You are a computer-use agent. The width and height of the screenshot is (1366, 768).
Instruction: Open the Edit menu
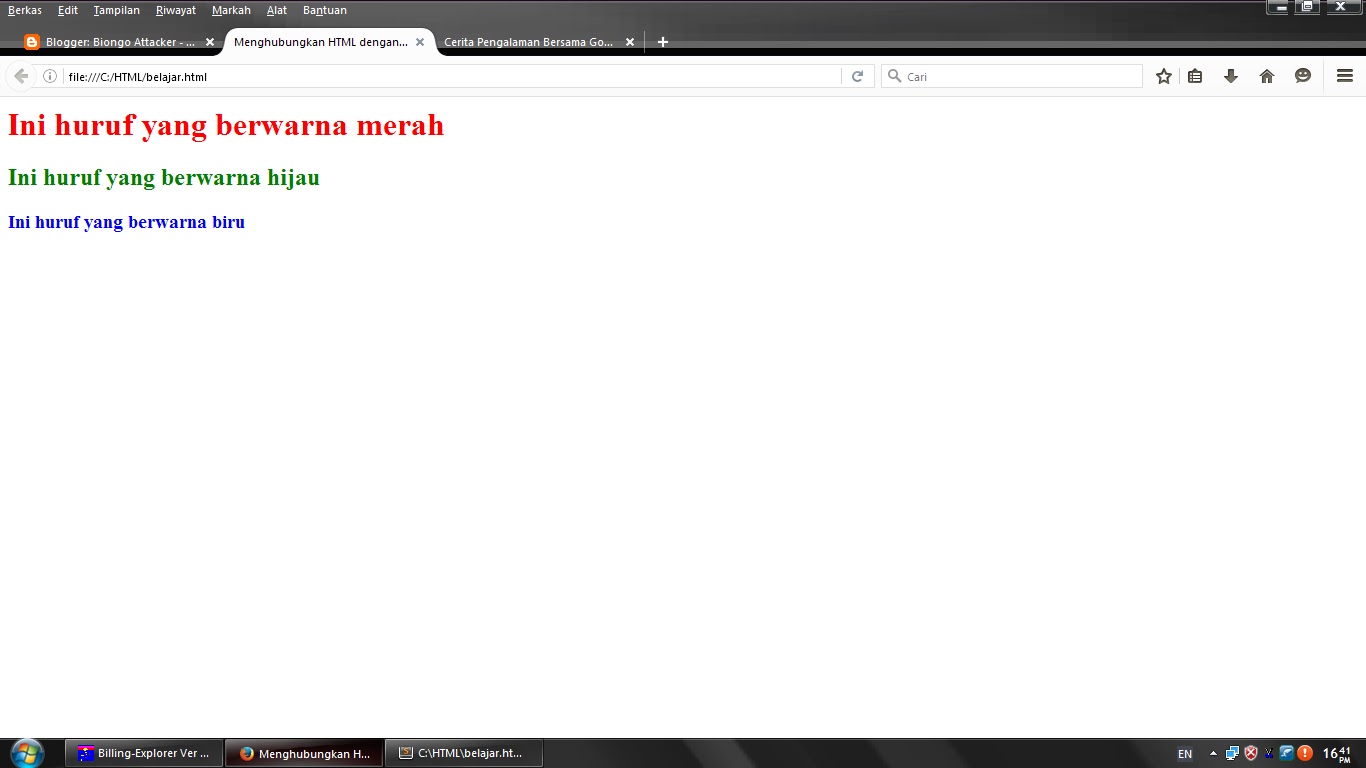[68, 10]
